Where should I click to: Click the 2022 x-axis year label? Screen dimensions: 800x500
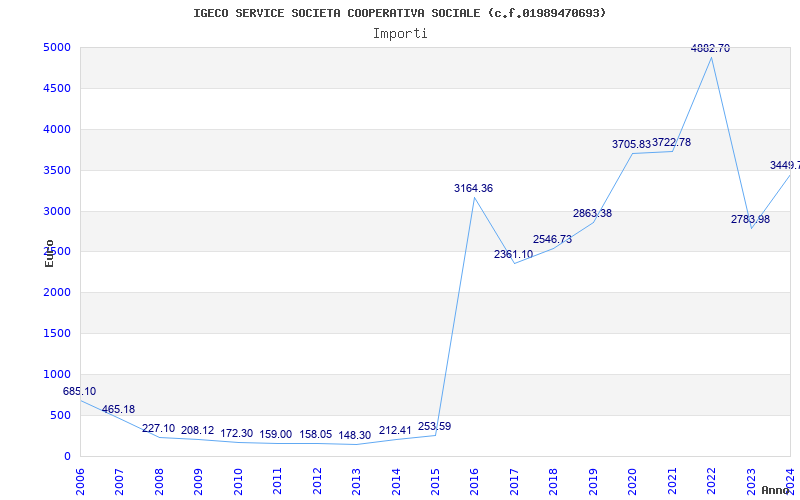point(711,481)
